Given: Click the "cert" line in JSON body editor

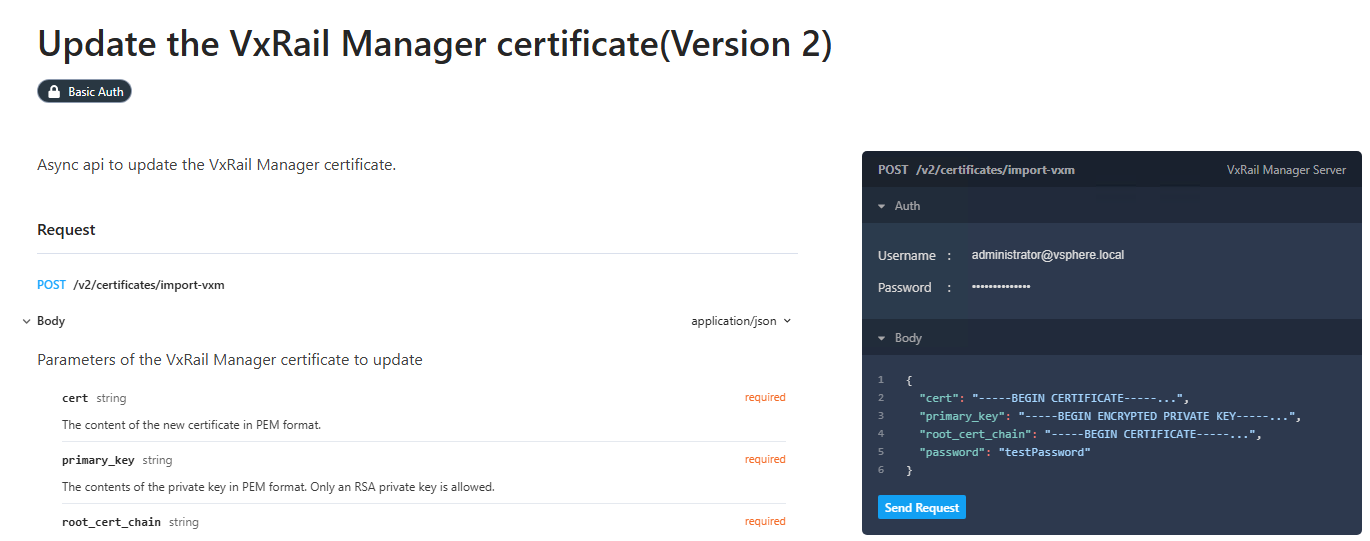Looking at the screenshot, I should [1054, 398].
